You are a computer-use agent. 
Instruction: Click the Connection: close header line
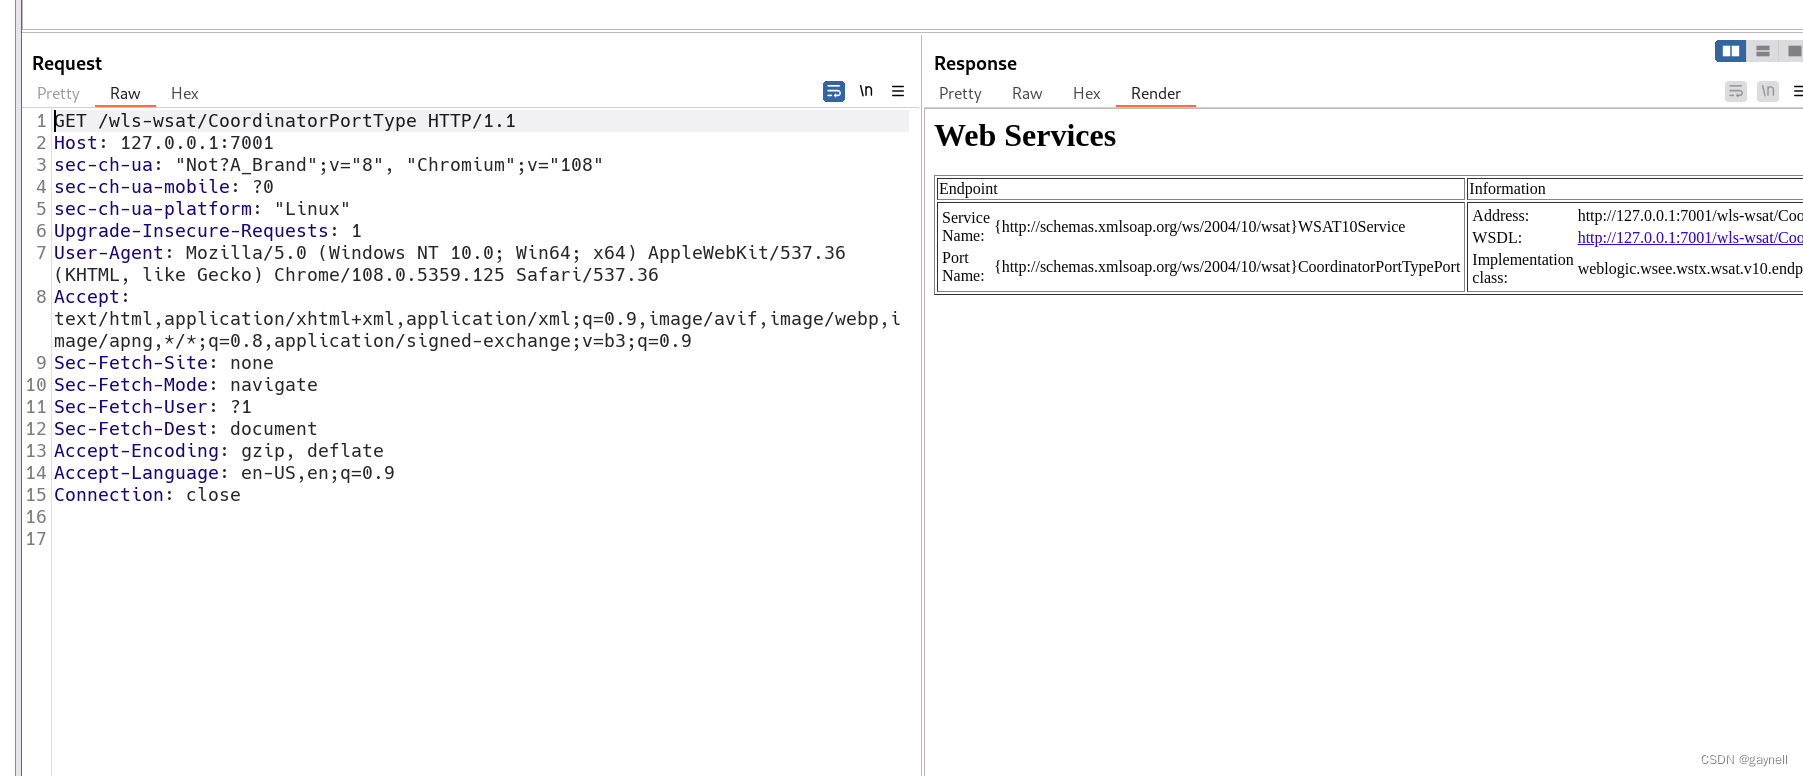(147, 495)
